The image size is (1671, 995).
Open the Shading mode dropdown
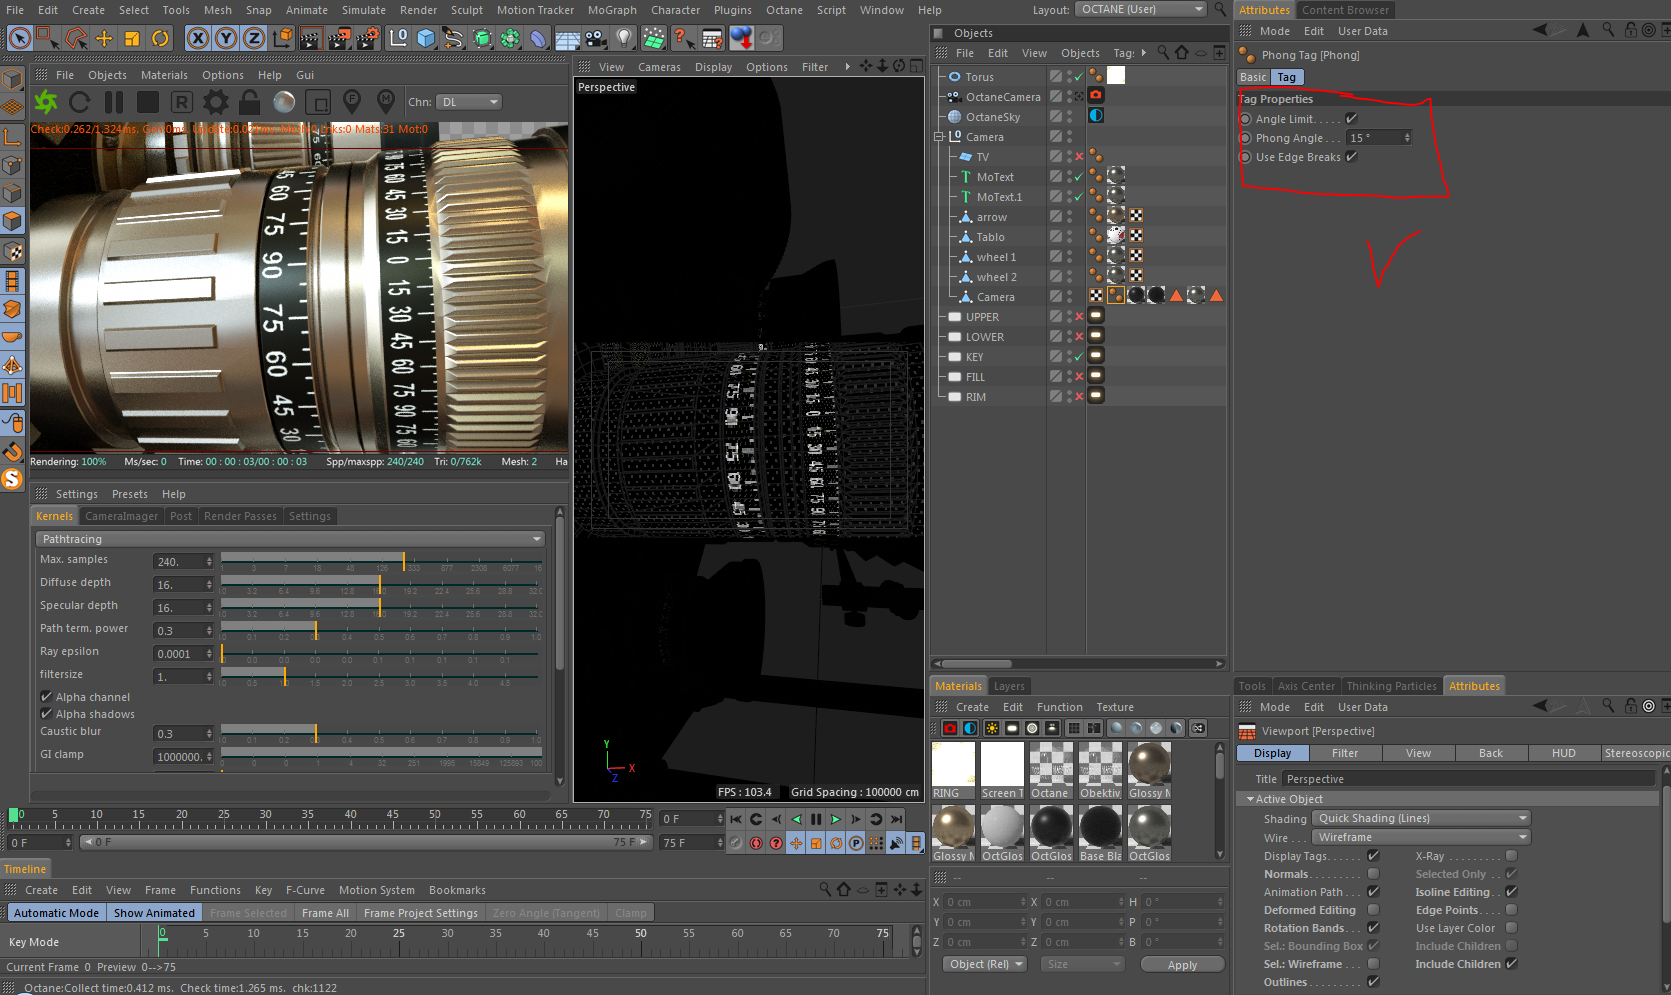point(1421,818)
